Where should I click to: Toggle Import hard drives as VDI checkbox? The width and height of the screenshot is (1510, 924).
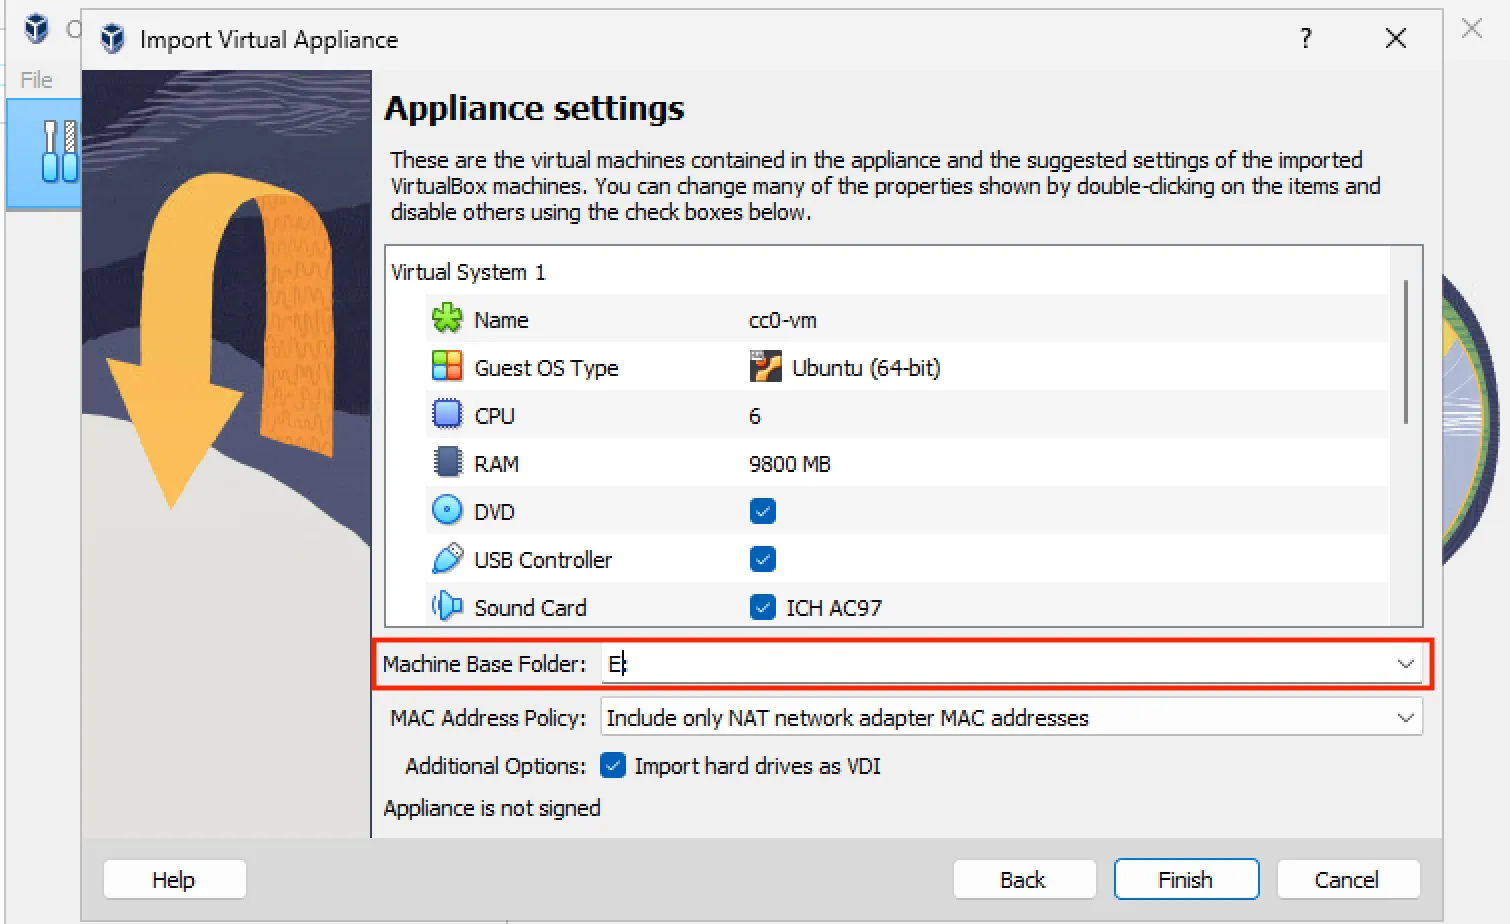613,766
